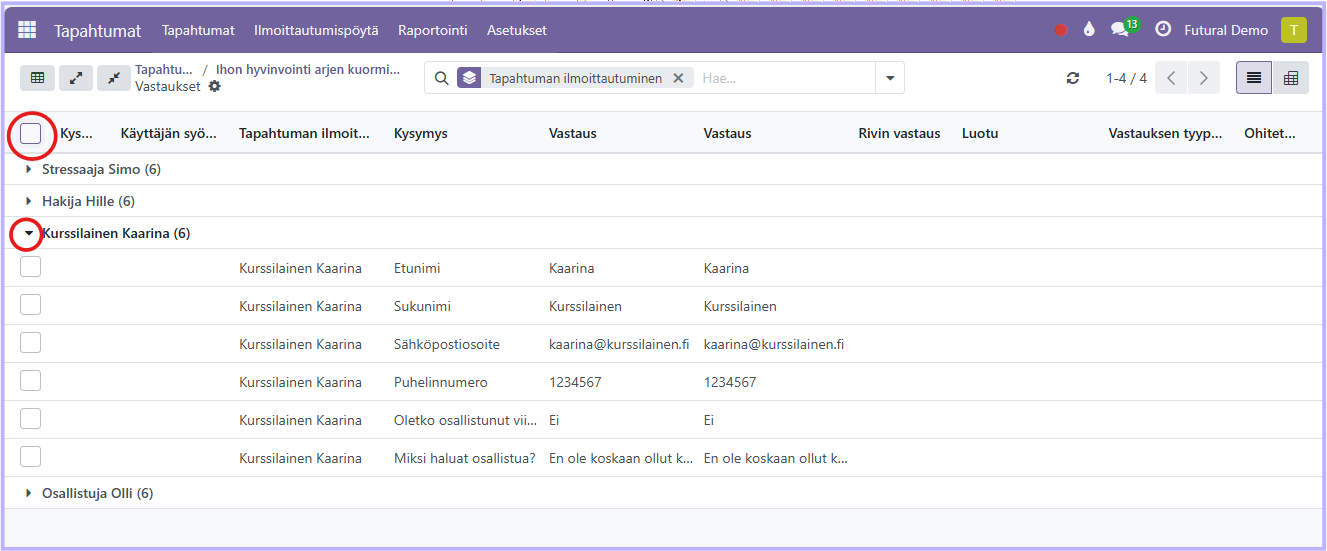Click into the Hae... search field
1327x551 pixels.
(x=785, y=78)
